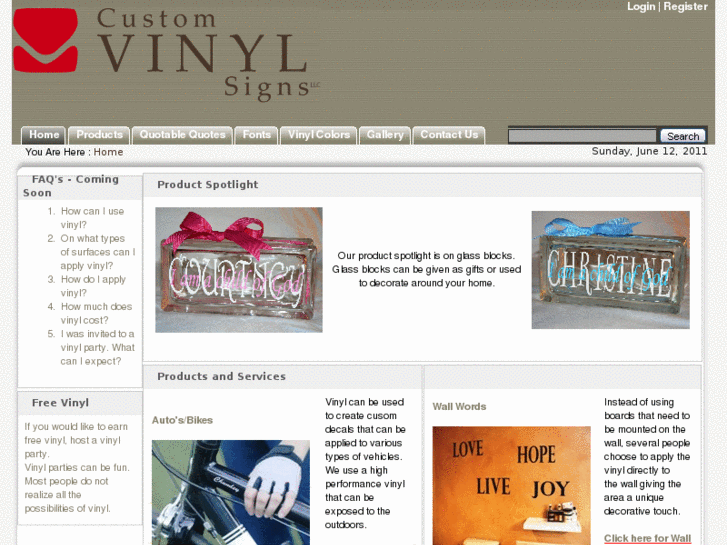Open the Fonts tab
The image size is (727, 545).
pyautogui.click(x=256, y=135)
